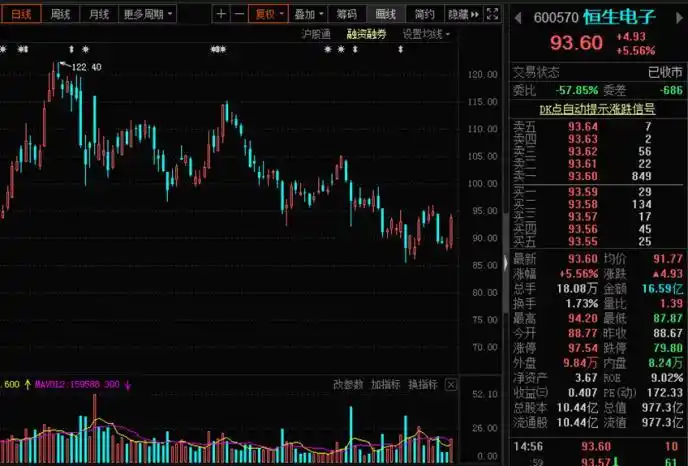Click the magenta down arrow after MAVOL2 value
Screen dimensions: 688x466
click(x=128, y=385)
